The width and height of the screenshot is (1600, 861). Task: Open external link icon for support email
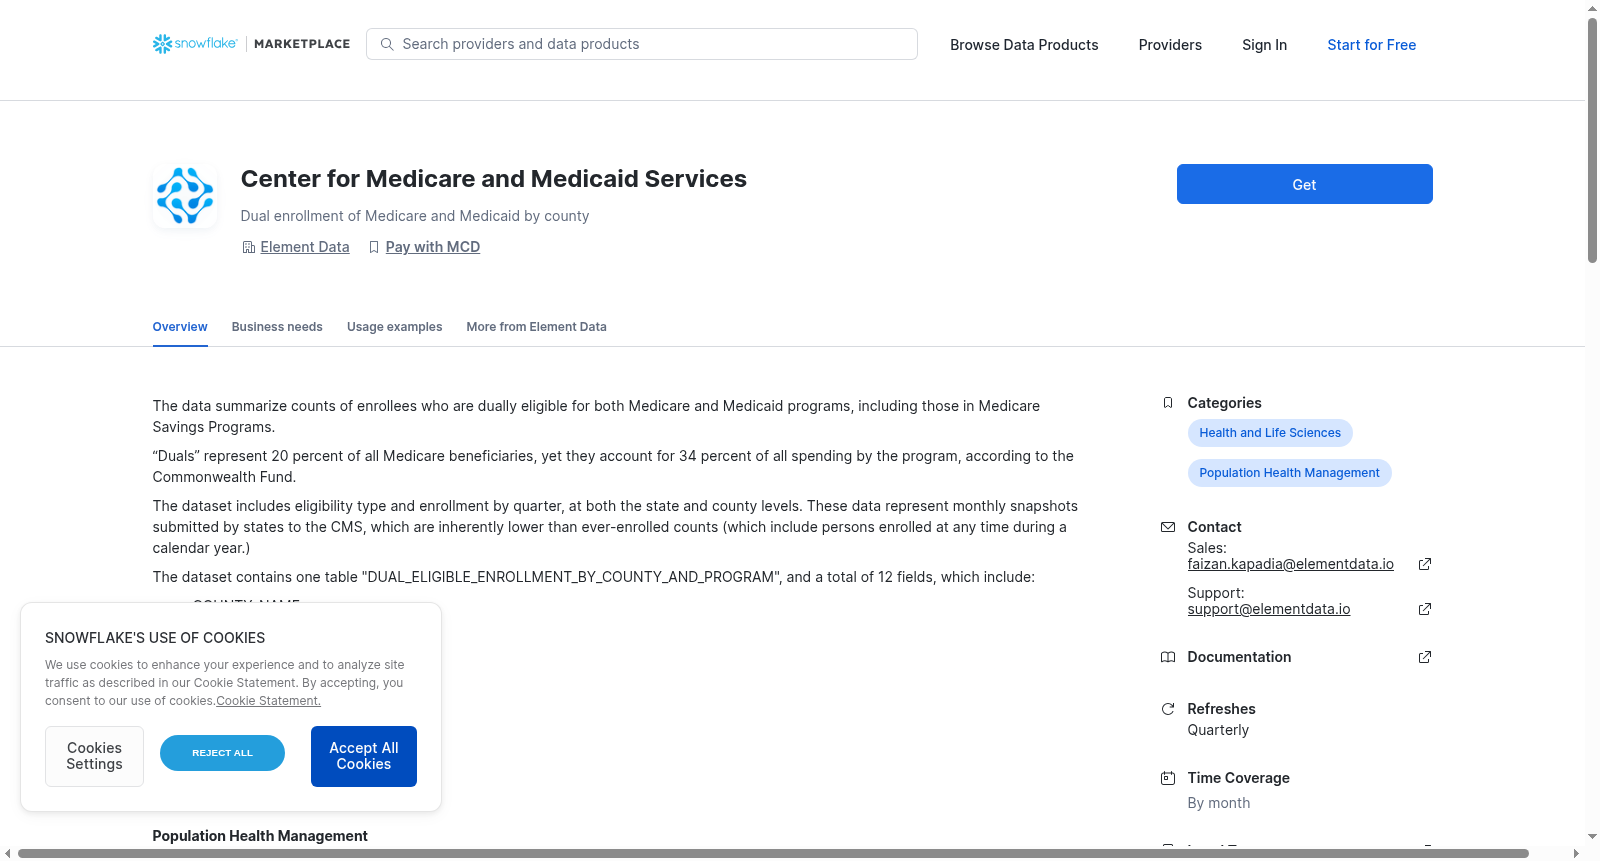1425,609
